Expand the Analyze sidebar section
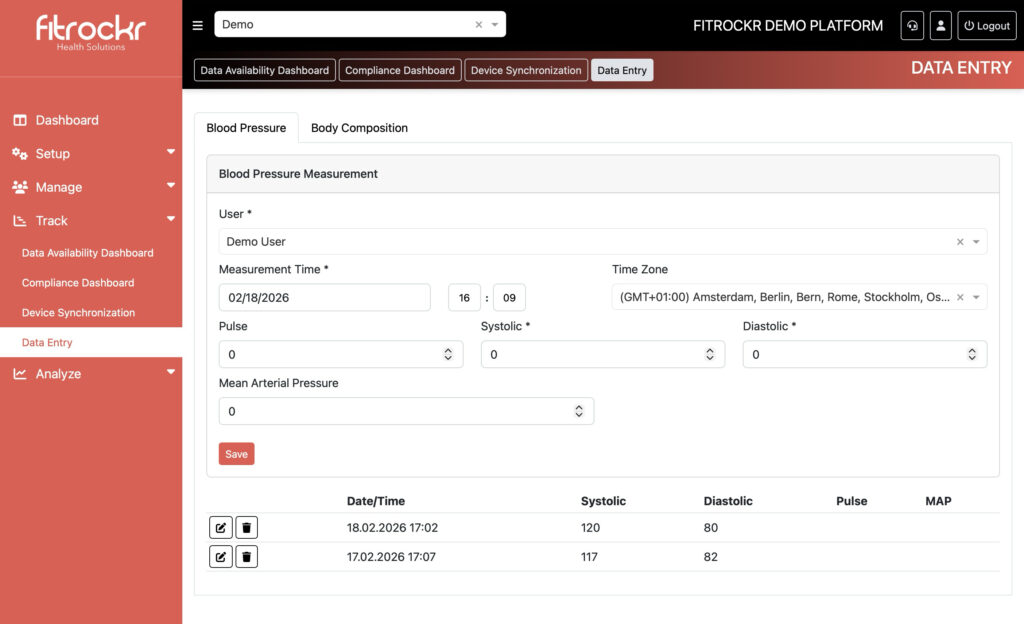 coord(92,374)
